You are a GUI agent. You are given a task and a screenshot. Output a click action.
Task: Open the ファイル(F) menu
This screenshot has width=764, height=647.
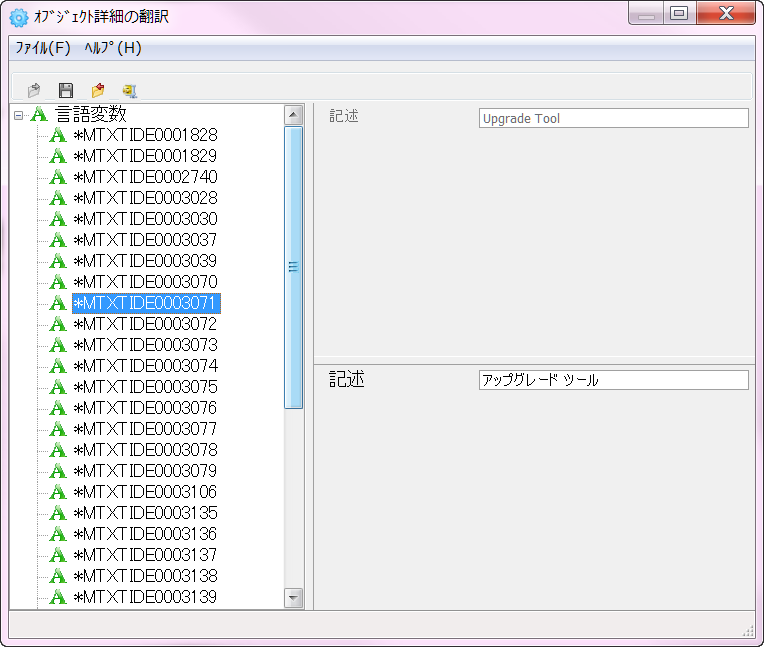43,48
